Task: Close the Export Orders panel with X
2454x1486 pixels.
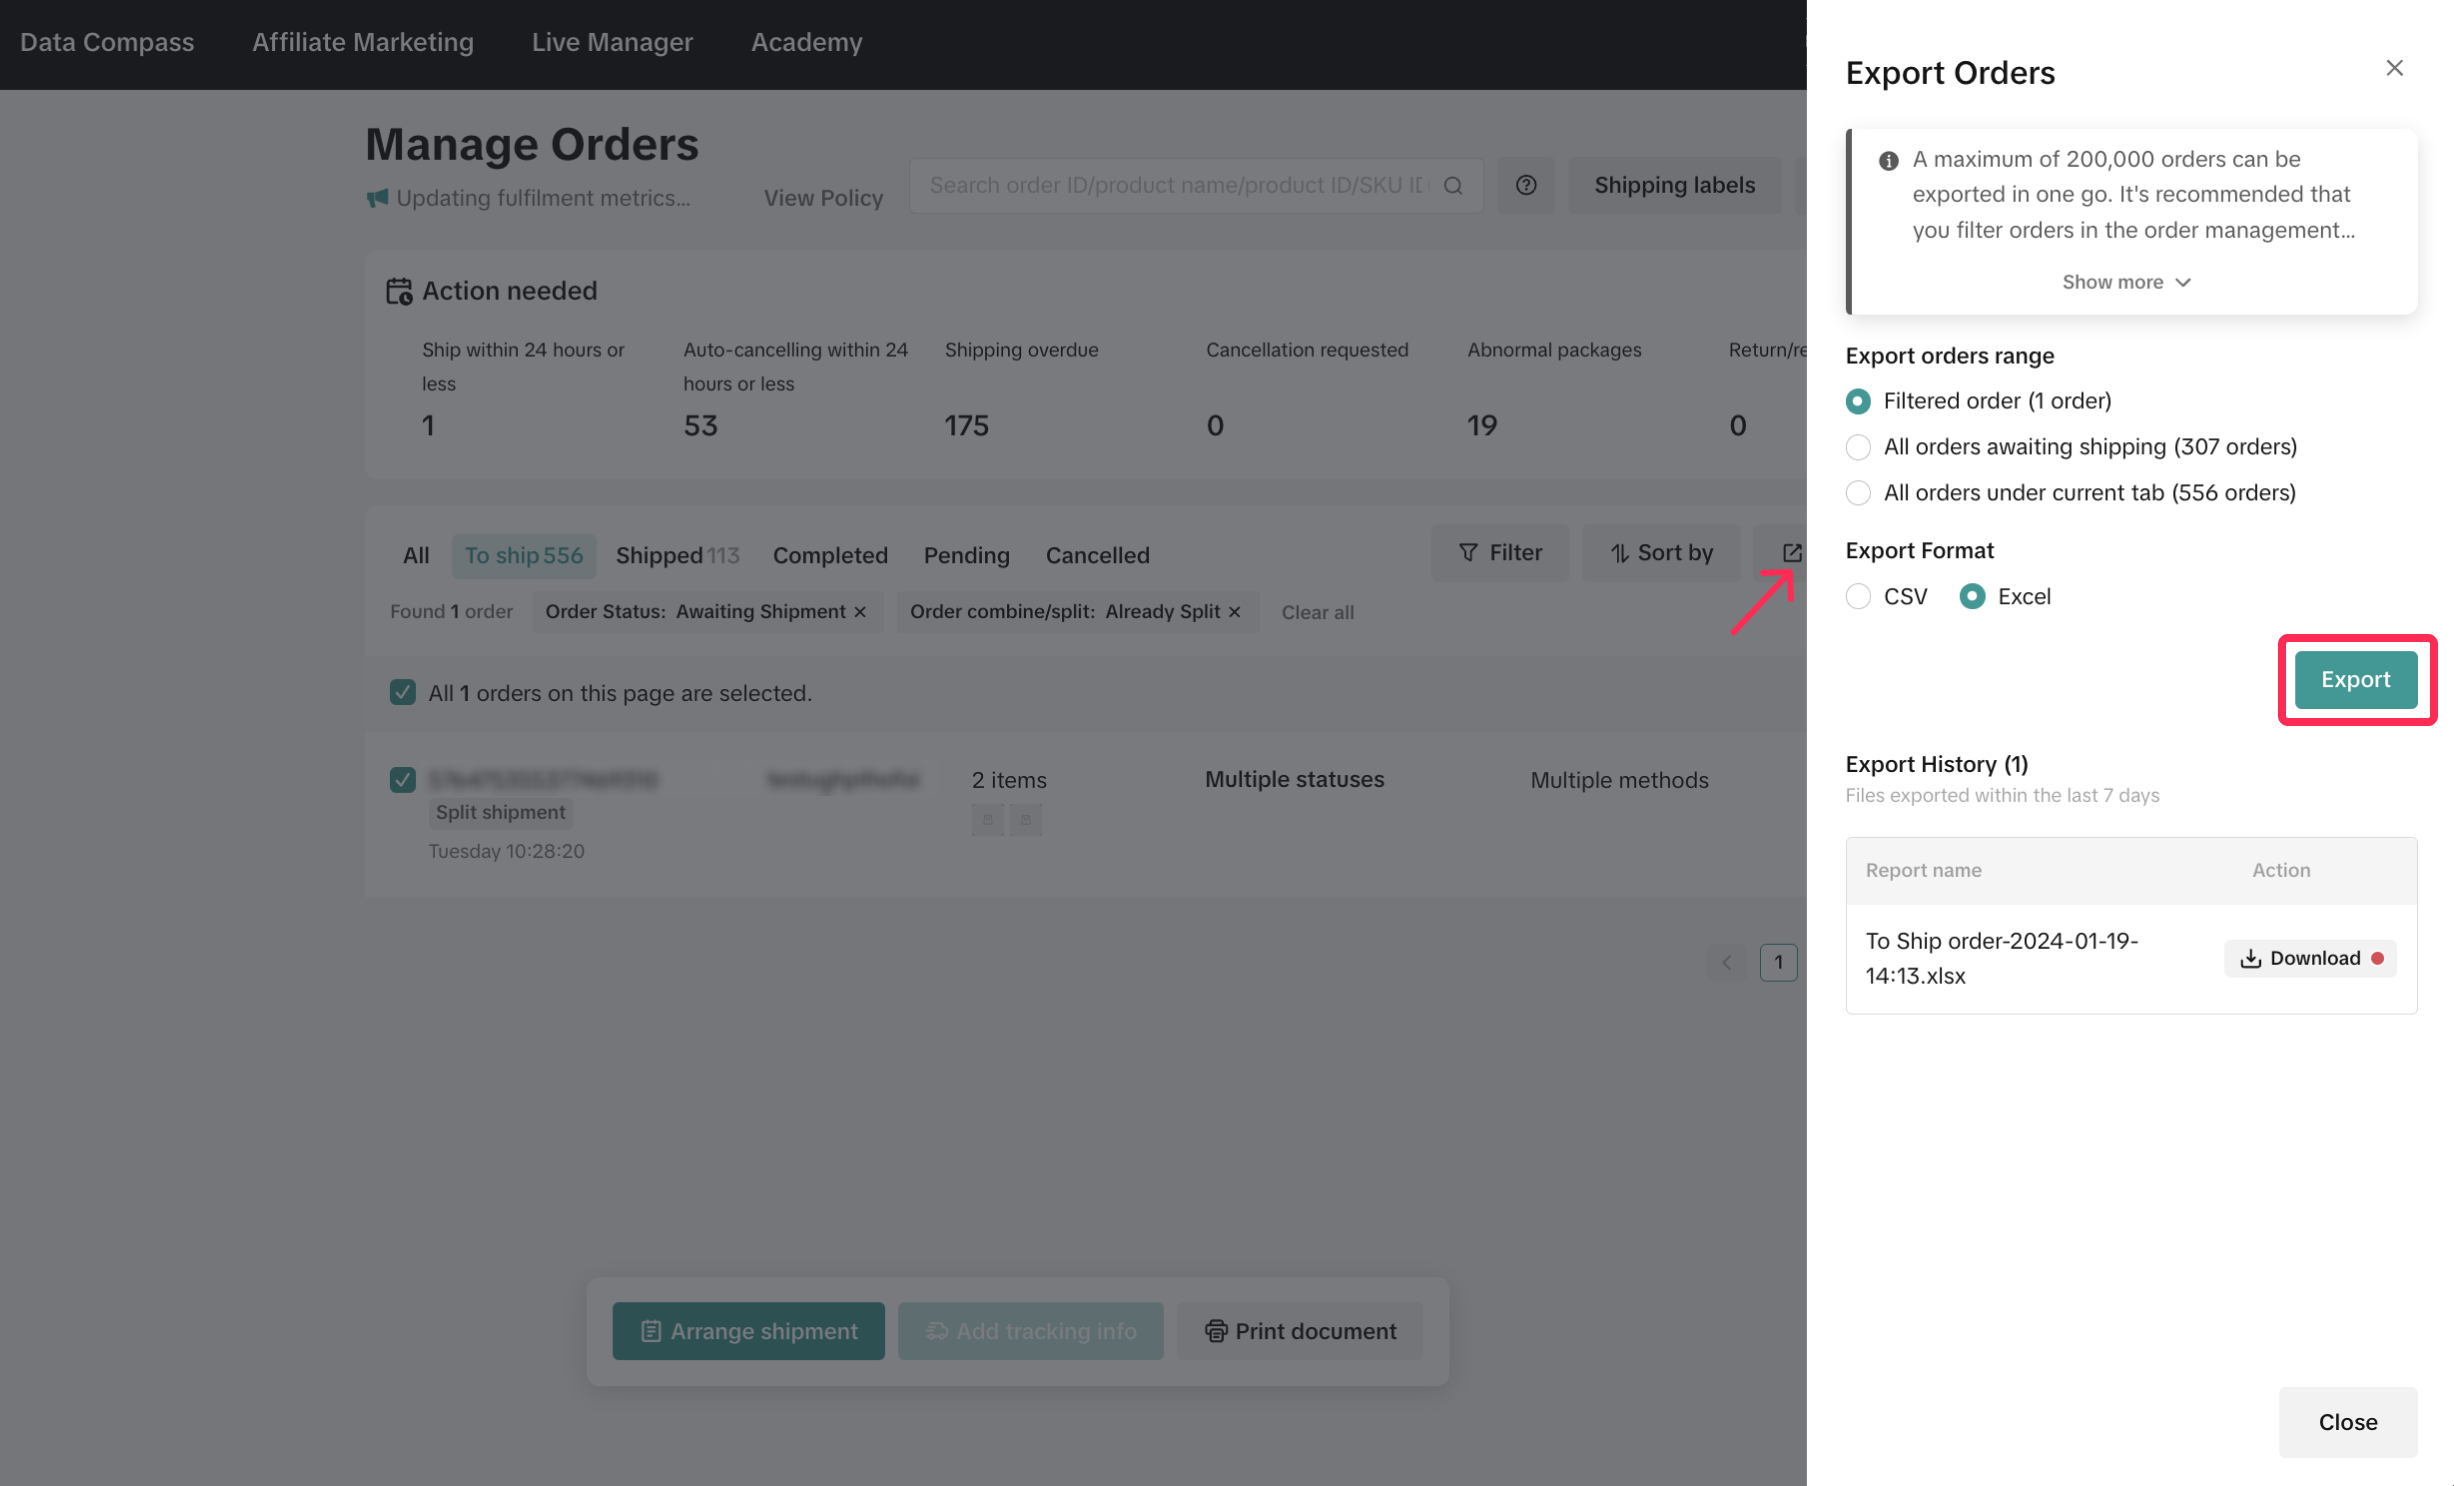Action: point(2393,68)
